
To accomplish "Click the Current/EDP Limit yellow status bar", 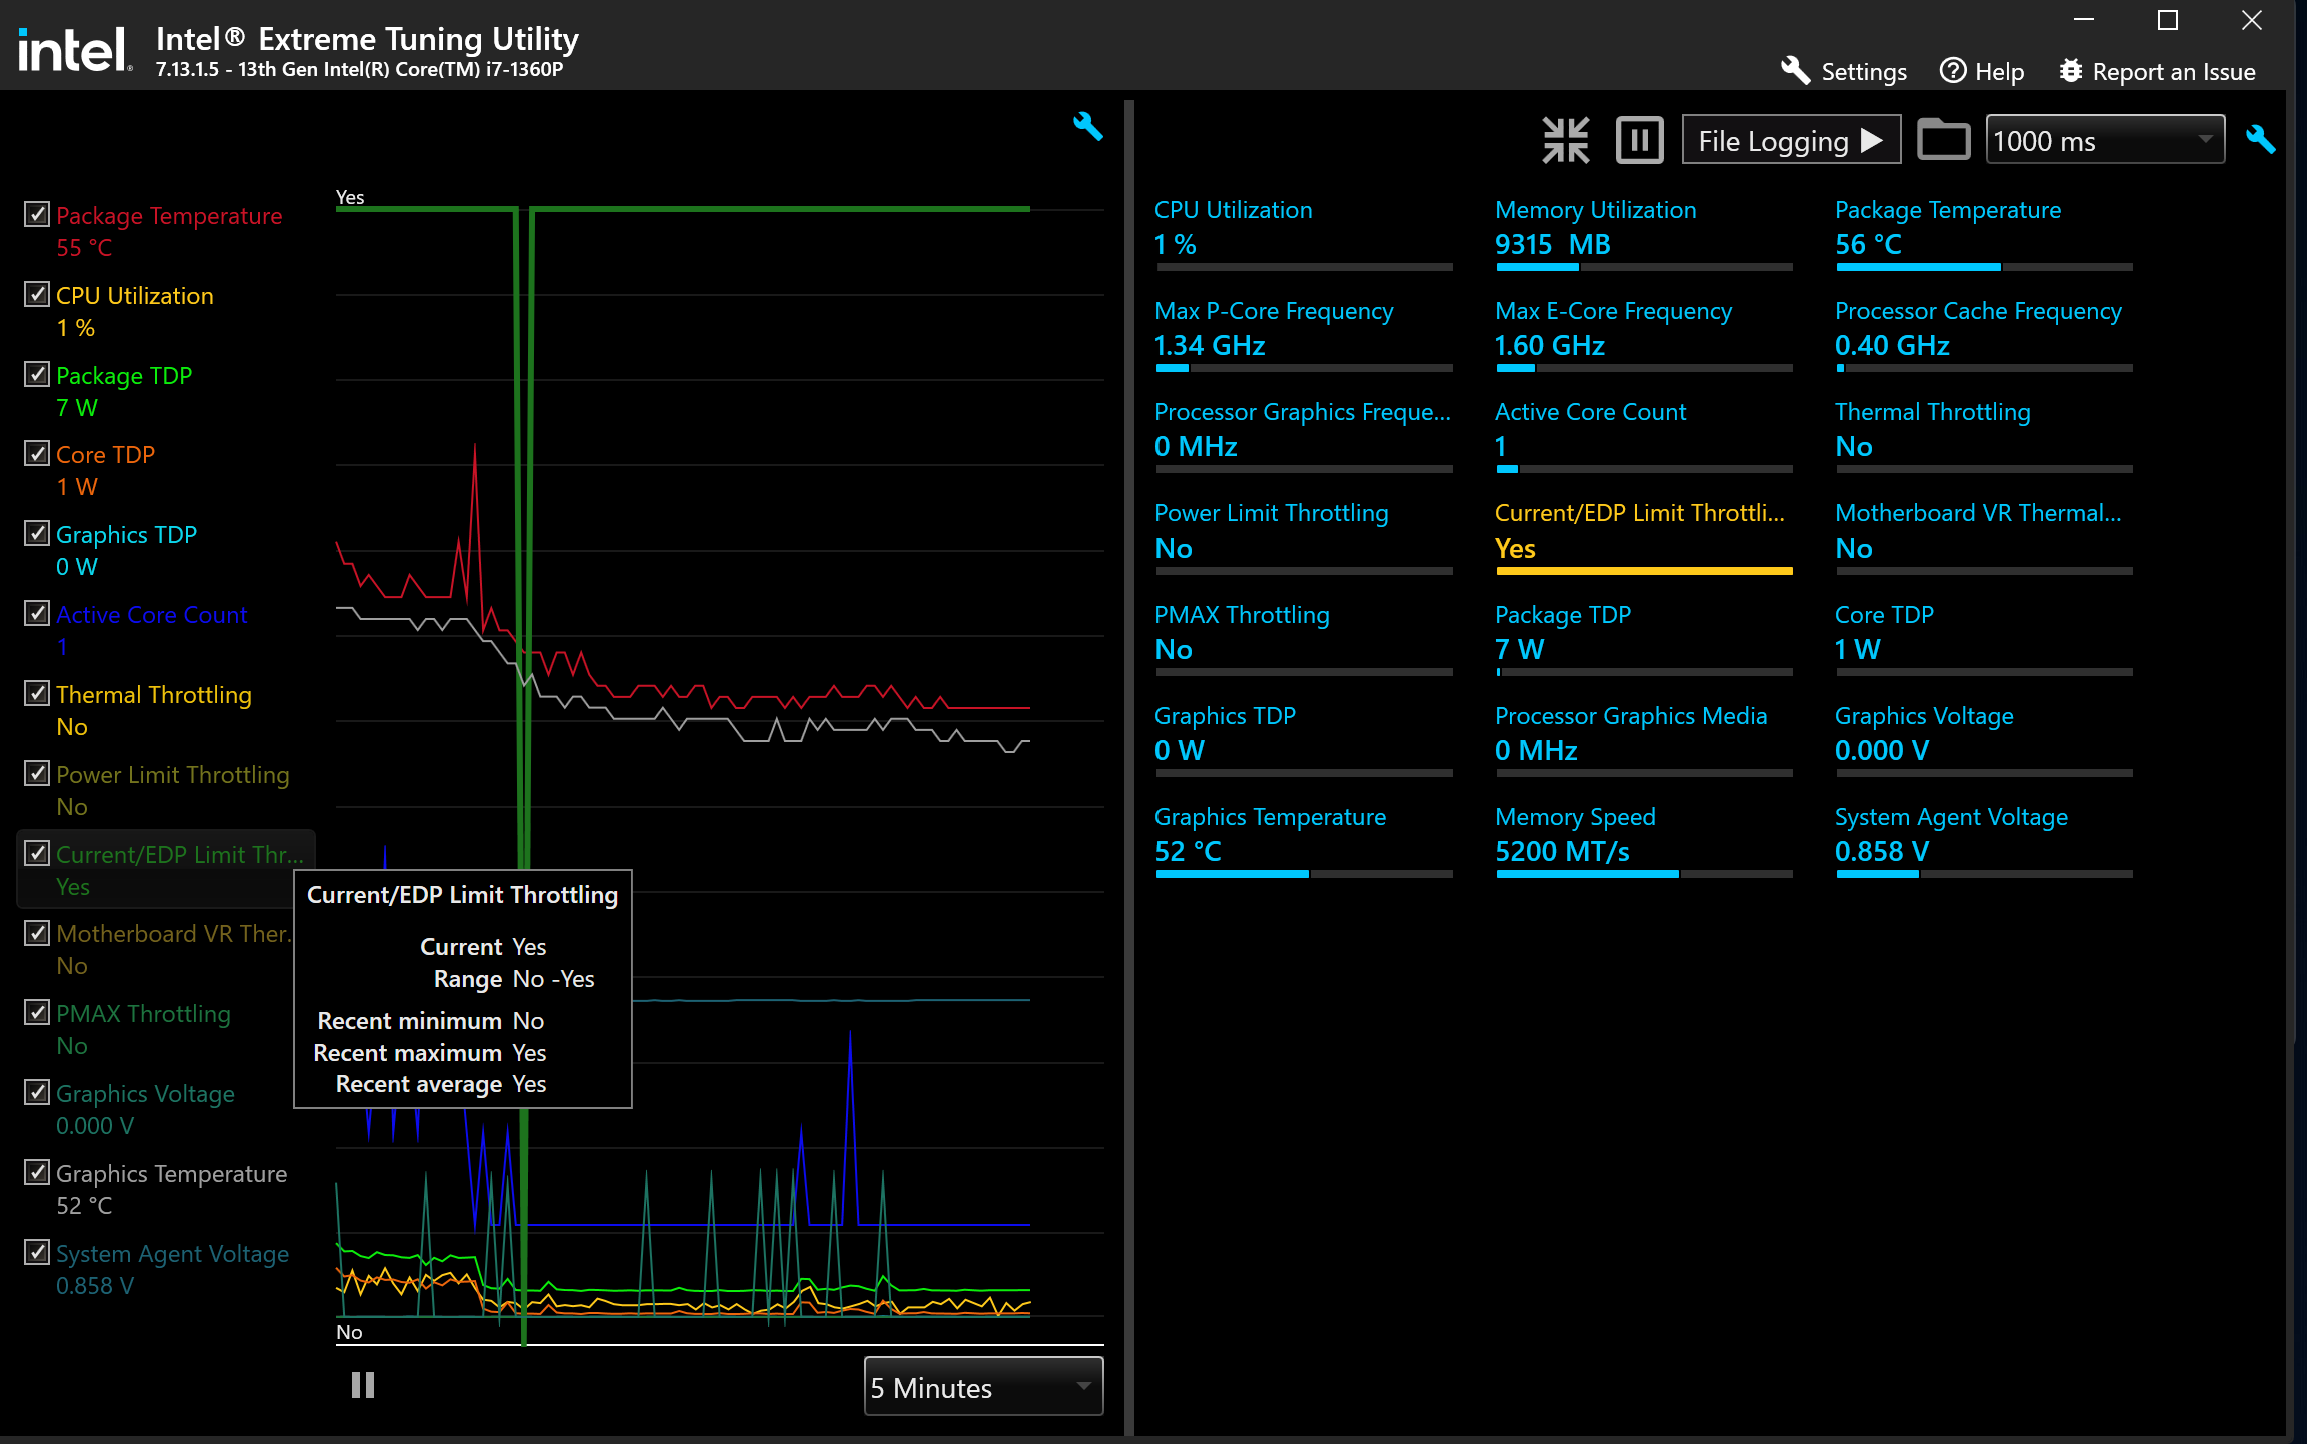I will tap(1644, 571).
